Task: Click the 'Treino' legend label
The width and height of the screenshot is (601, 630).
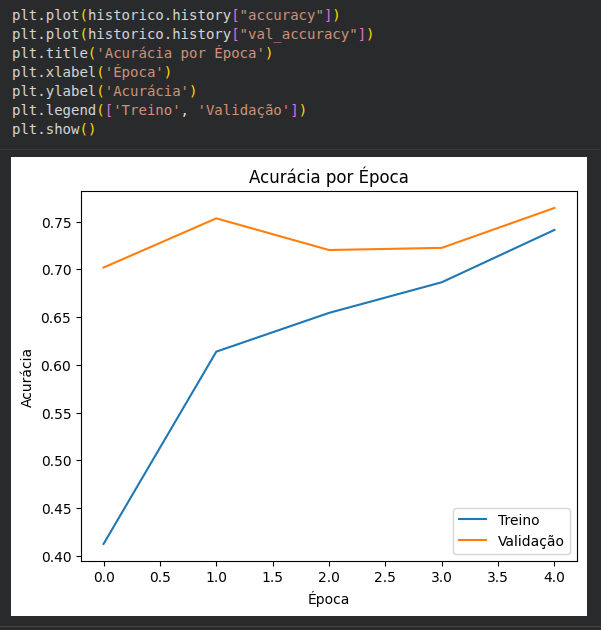Action: 518,520
